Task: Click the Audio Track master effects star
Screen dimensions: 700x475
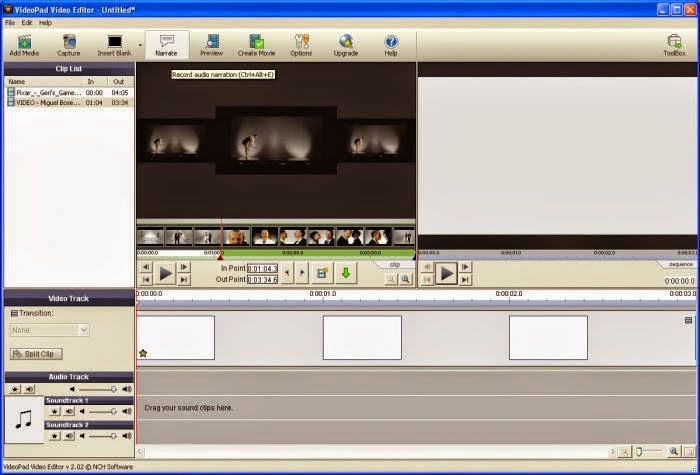Action: 15,389
